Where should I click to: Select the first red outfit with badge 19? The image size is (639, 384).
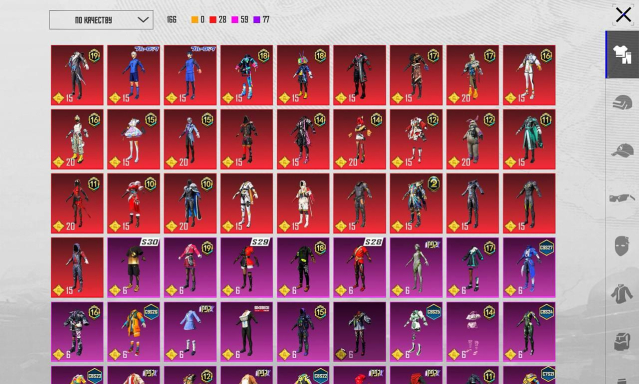click(77, 75)
